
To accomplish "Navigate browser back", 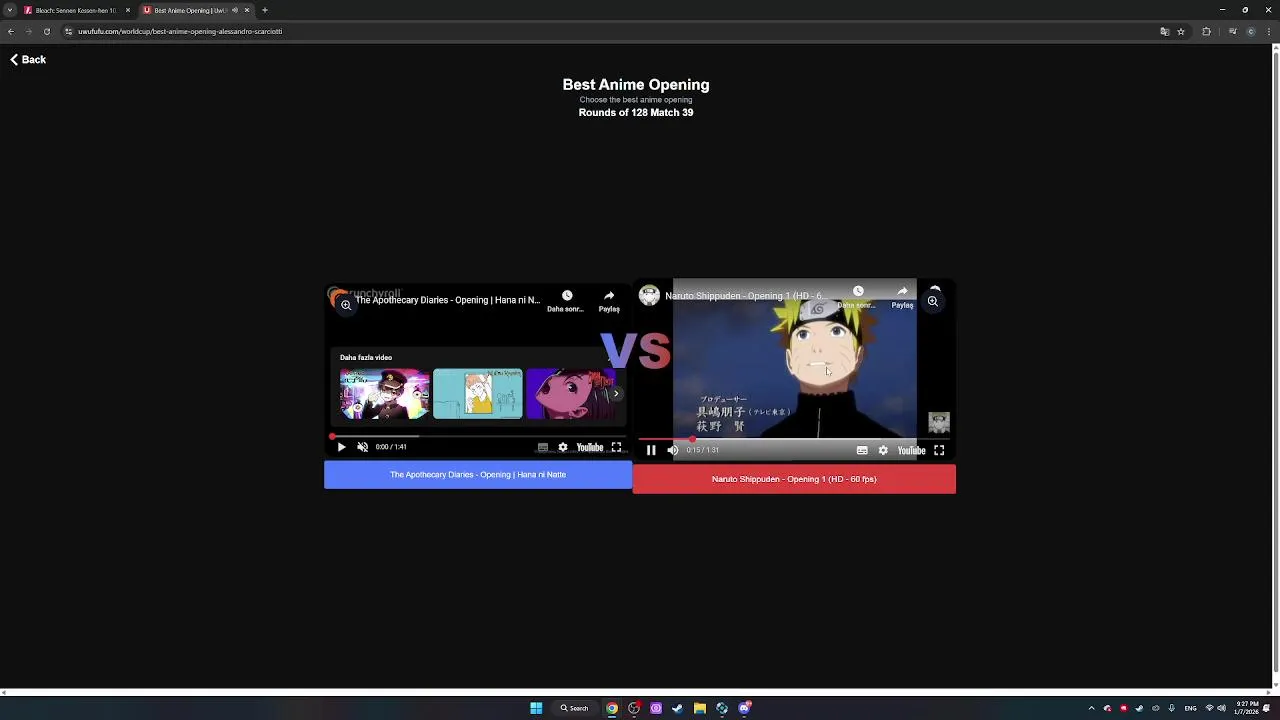I will (x=11, y=31).
